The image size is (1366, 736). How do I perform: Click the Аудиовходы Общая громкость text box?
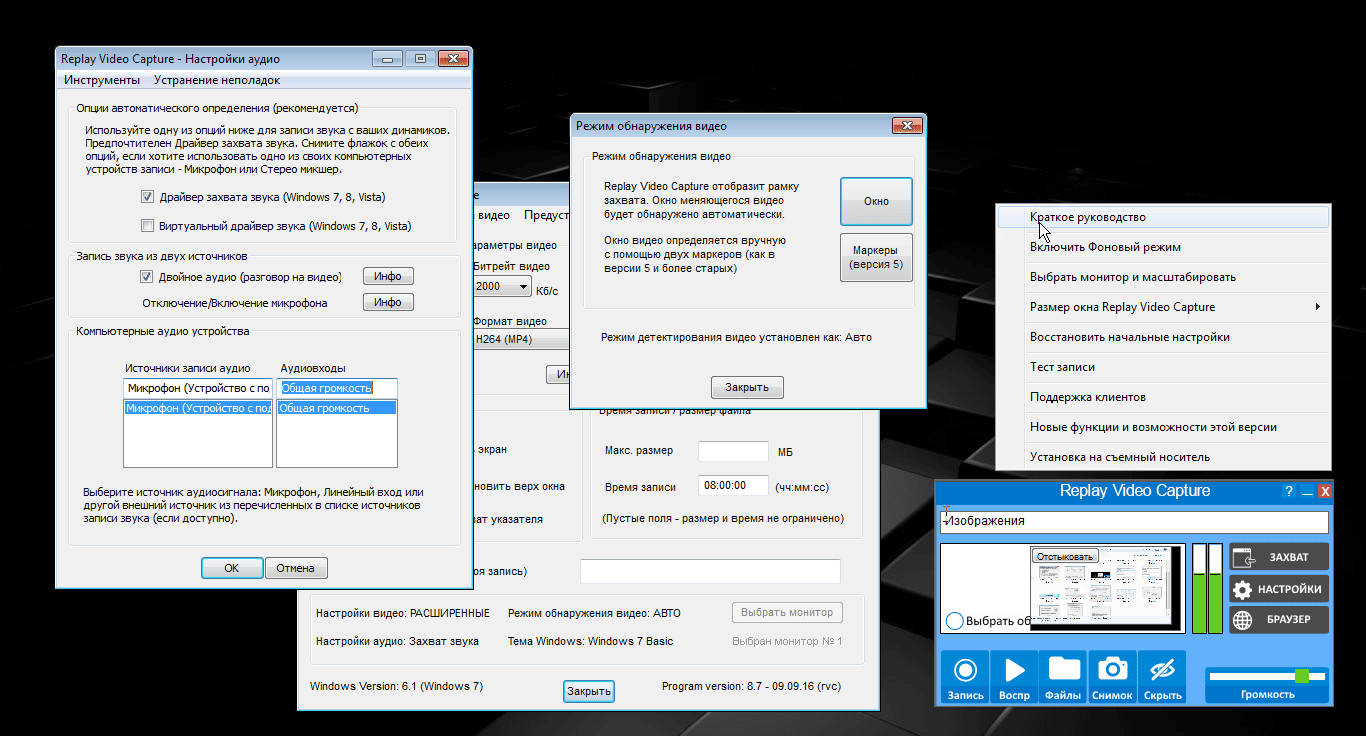(x=337, y=388)
